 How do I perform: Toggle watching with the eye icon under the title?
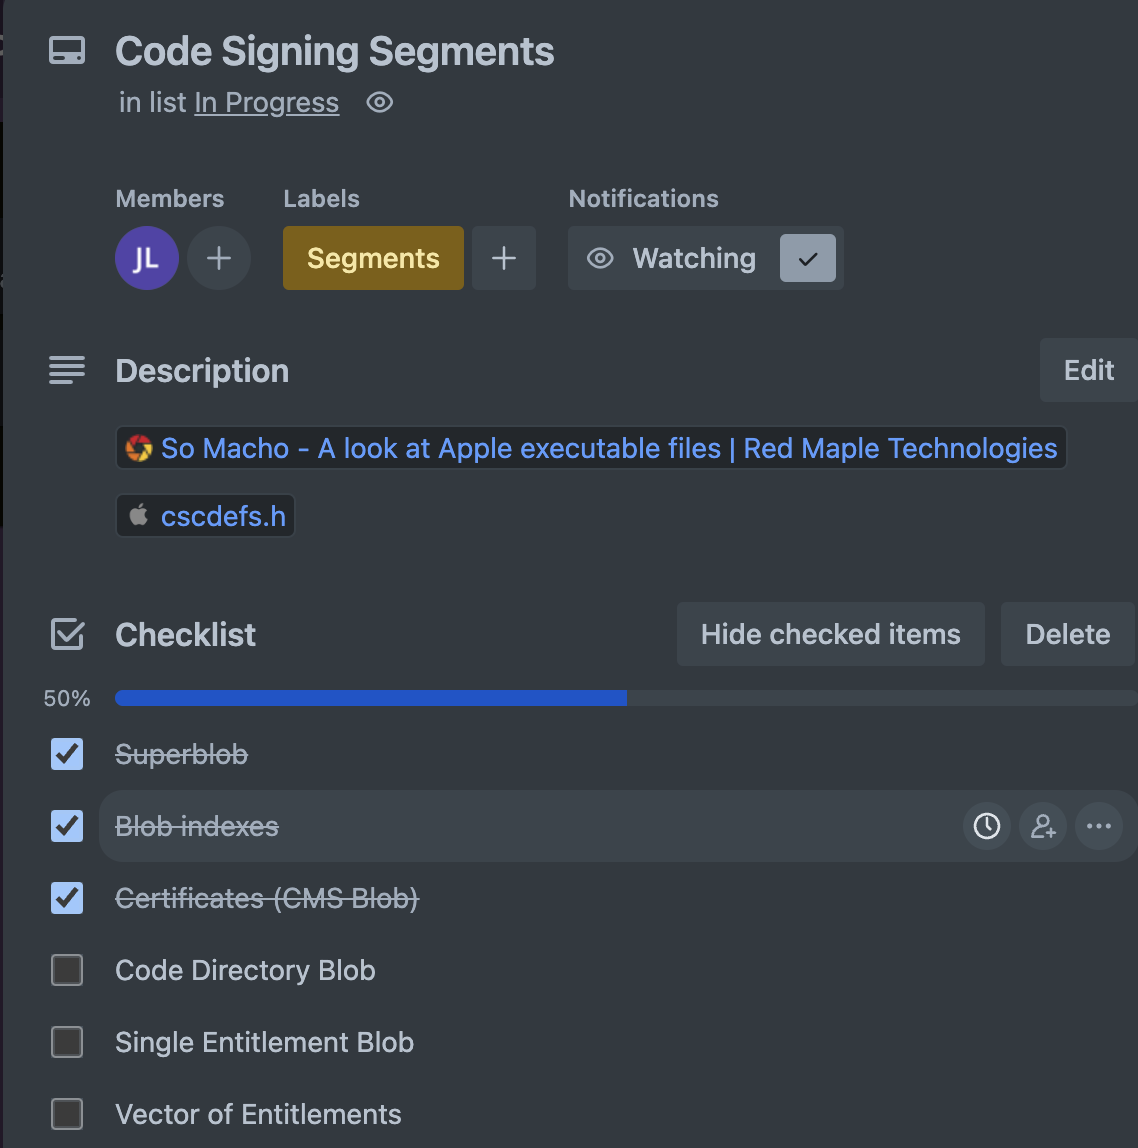pos(379,102)
